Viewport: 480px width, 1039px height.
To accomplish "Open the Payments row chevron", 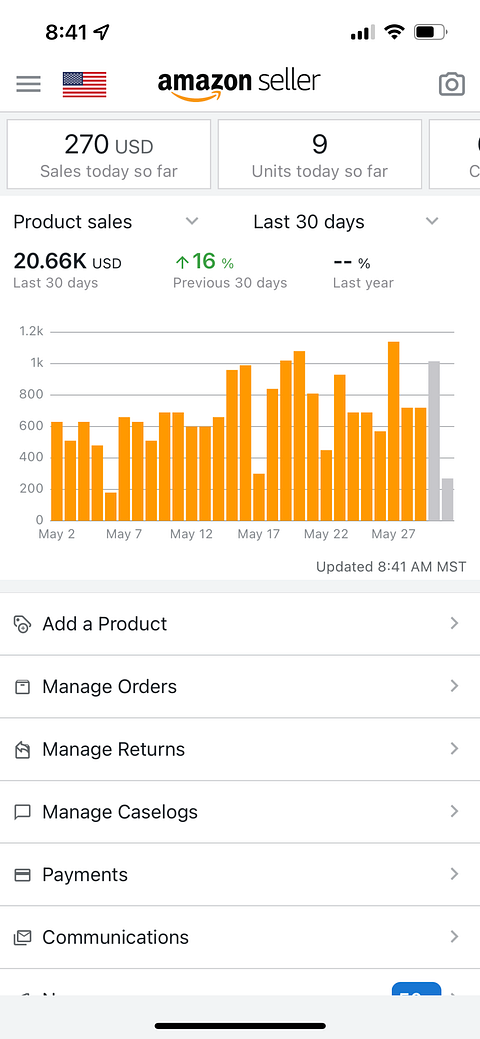I will click(454, 875).
